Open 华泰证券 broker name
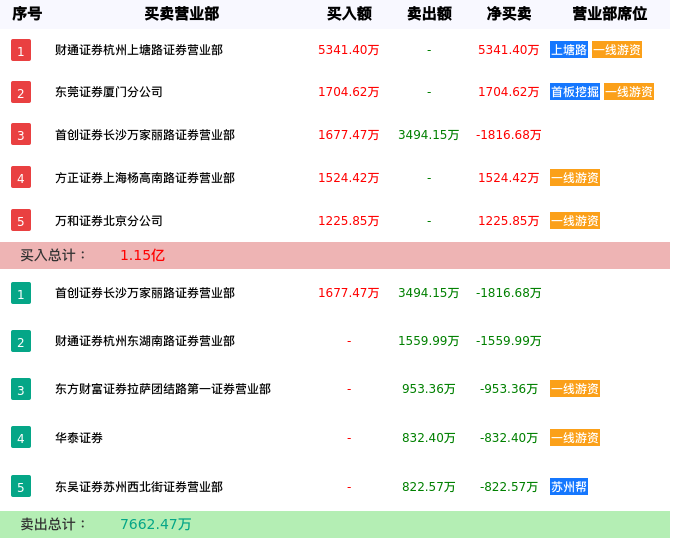The height and width of the screenshot is (540, 676). click(79, 438)
